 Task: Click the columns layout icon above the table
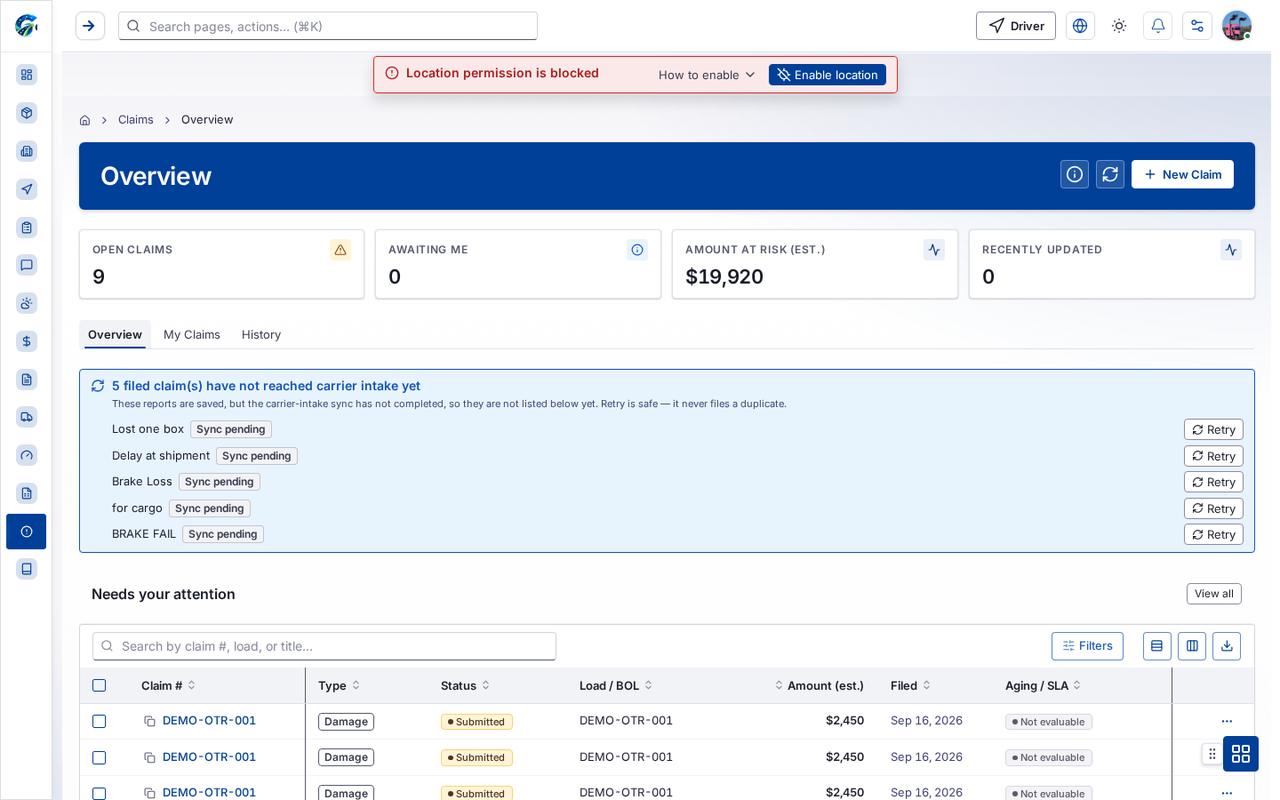1192,646
